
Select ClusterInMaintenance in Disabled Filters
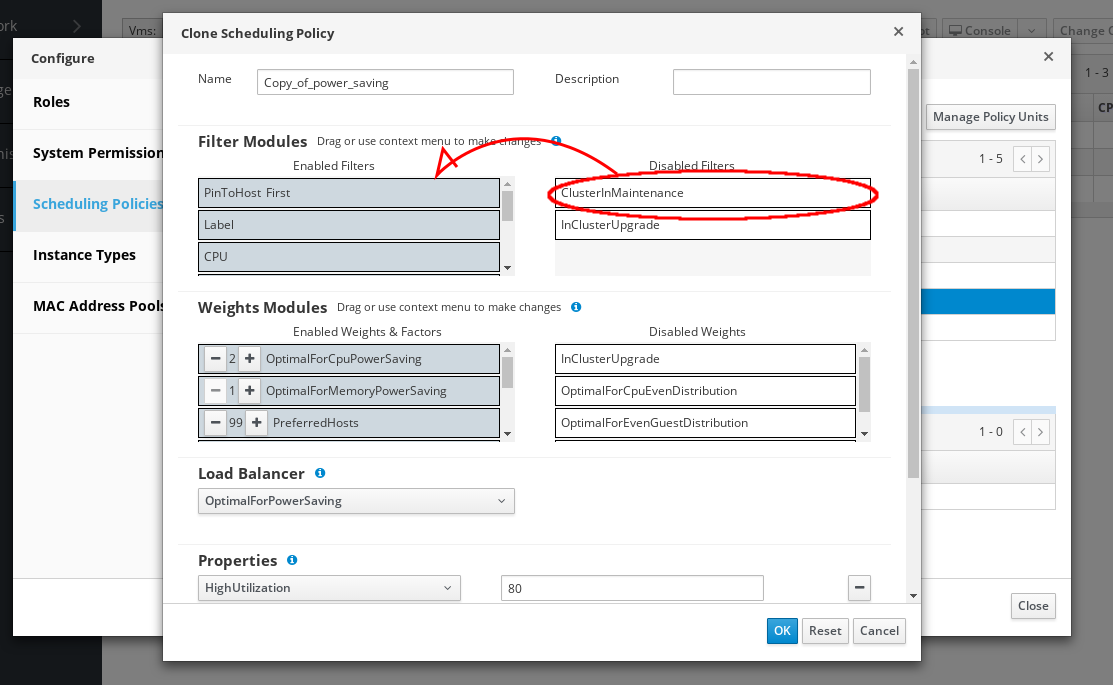pos(712,193)
